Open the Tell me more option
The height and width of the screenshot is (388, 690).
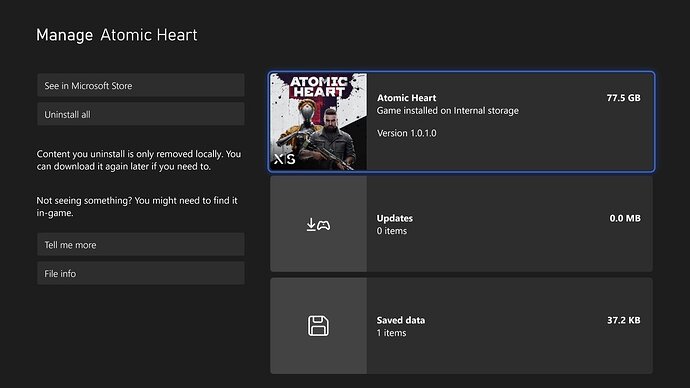tap(141, 245)
